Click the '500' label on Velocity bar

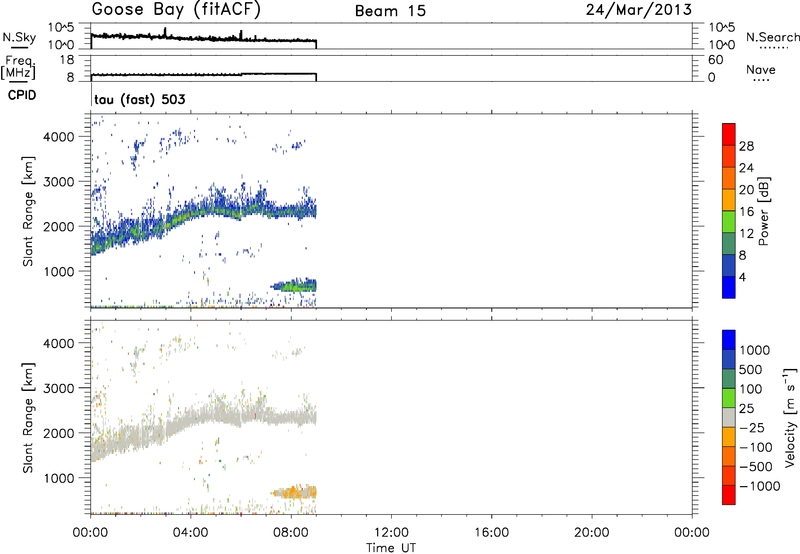coord(750,370)
